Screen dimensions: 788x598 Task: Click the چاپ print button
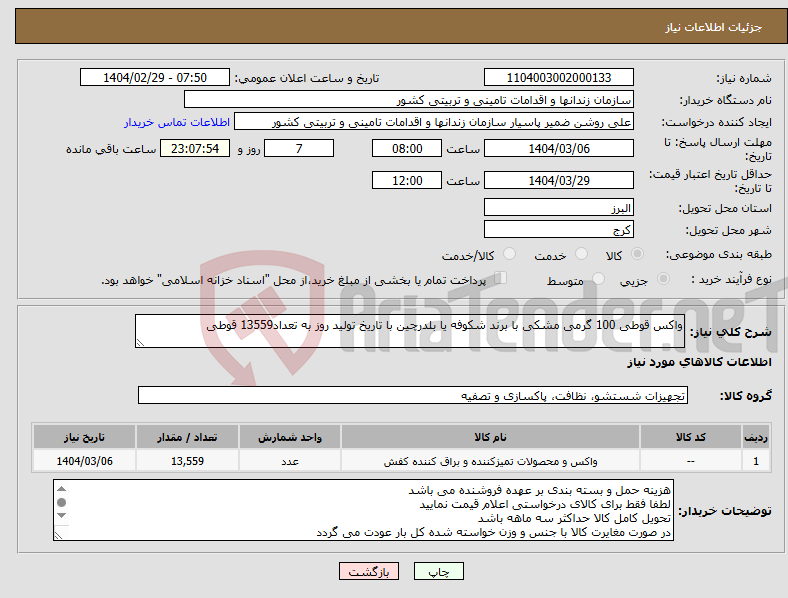click(x=439, y=571)
